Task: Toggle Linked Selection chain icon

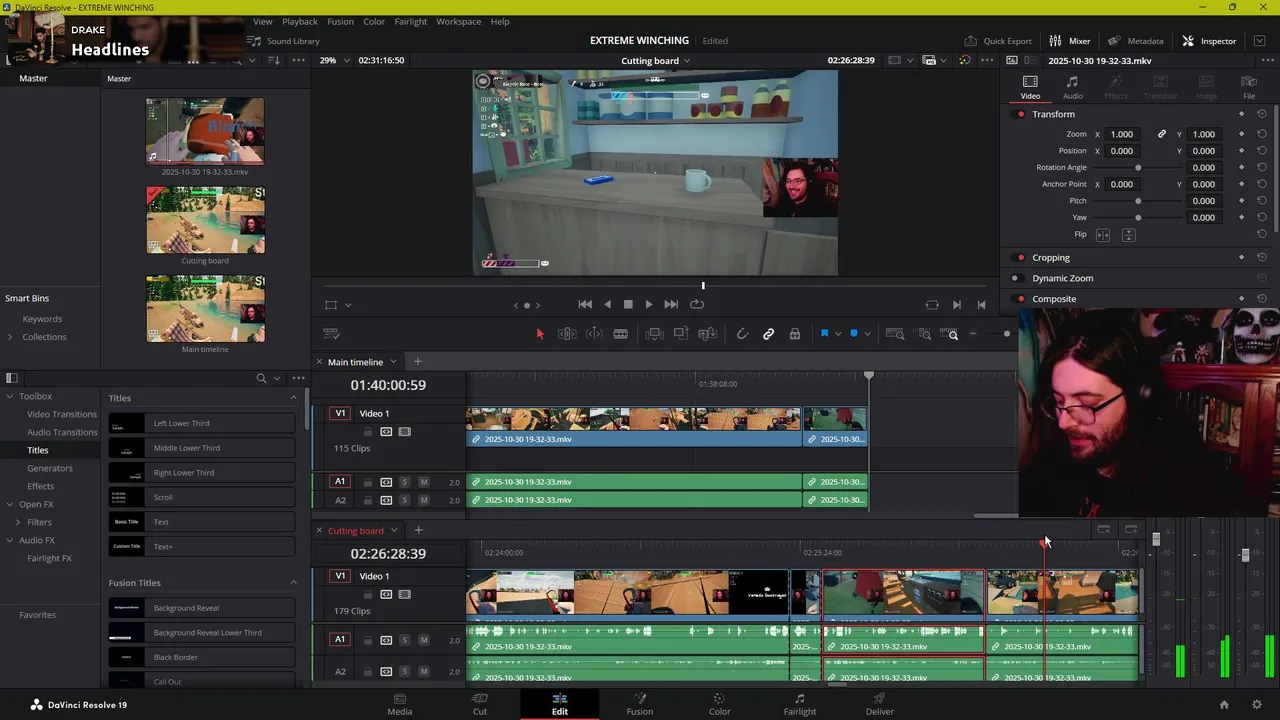Action: [x=768, y=334]
